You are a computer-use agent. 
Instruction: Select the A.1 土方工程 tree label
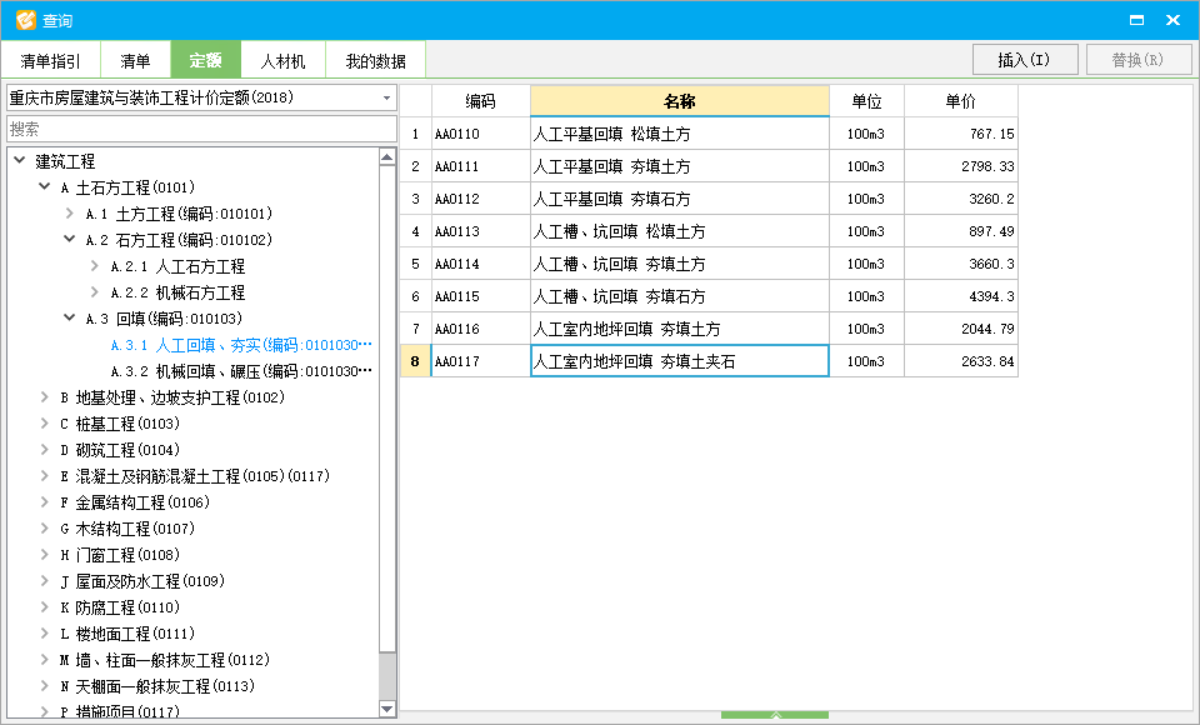coord(179,213)
